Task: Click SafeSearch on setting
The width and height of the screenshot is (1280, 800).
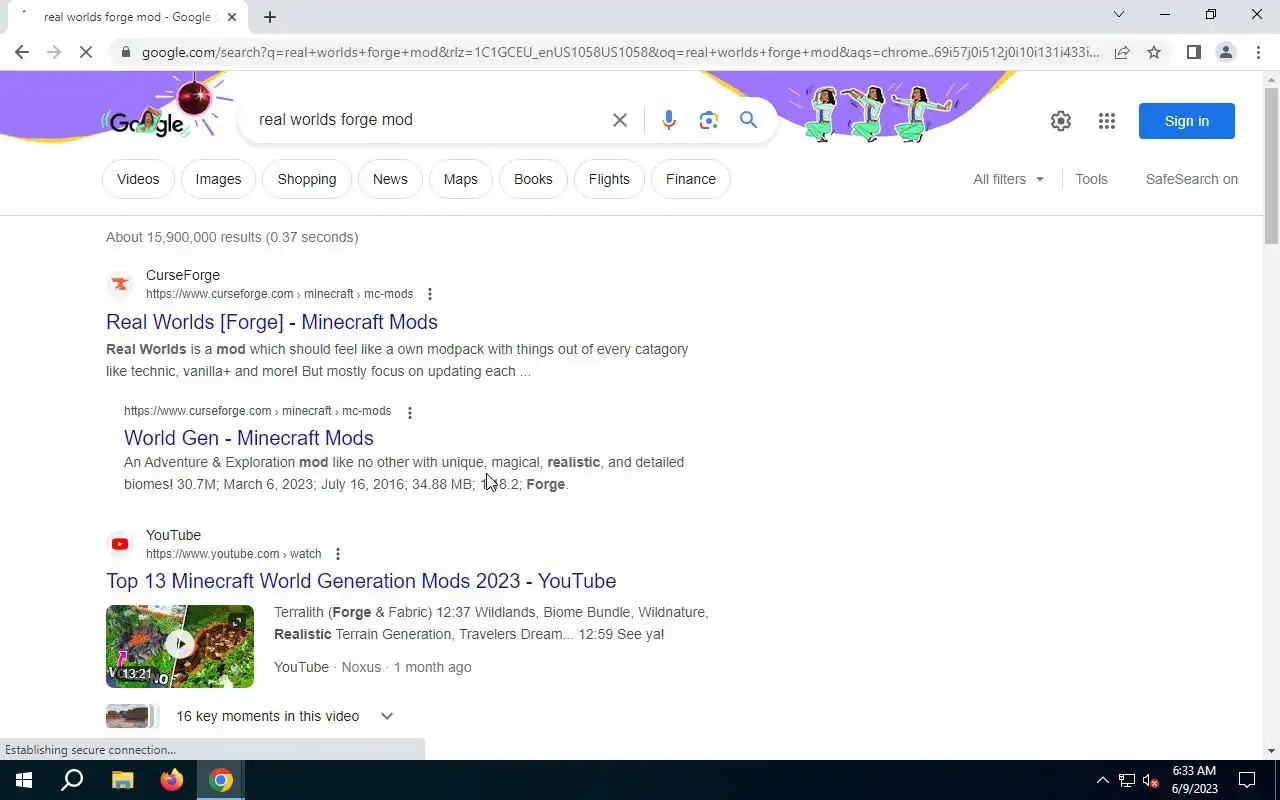Action: (1191, 179)
